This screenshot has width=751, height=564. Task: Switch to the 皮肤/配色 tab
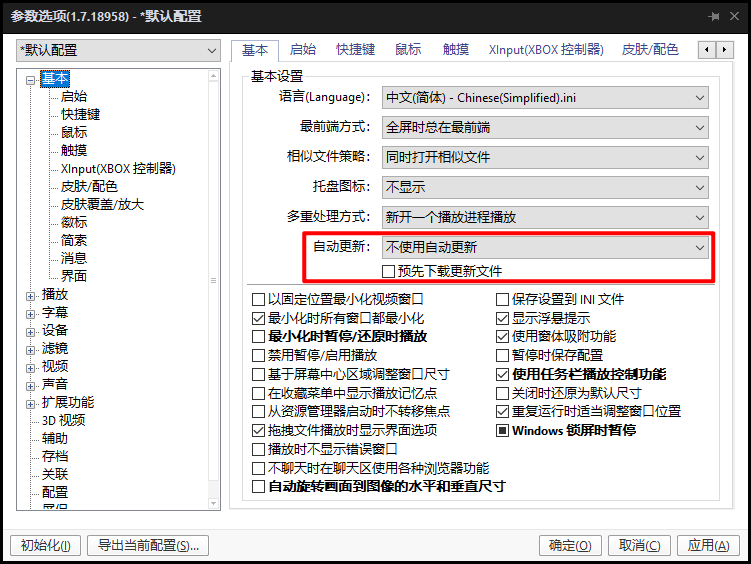pos(650,49)
